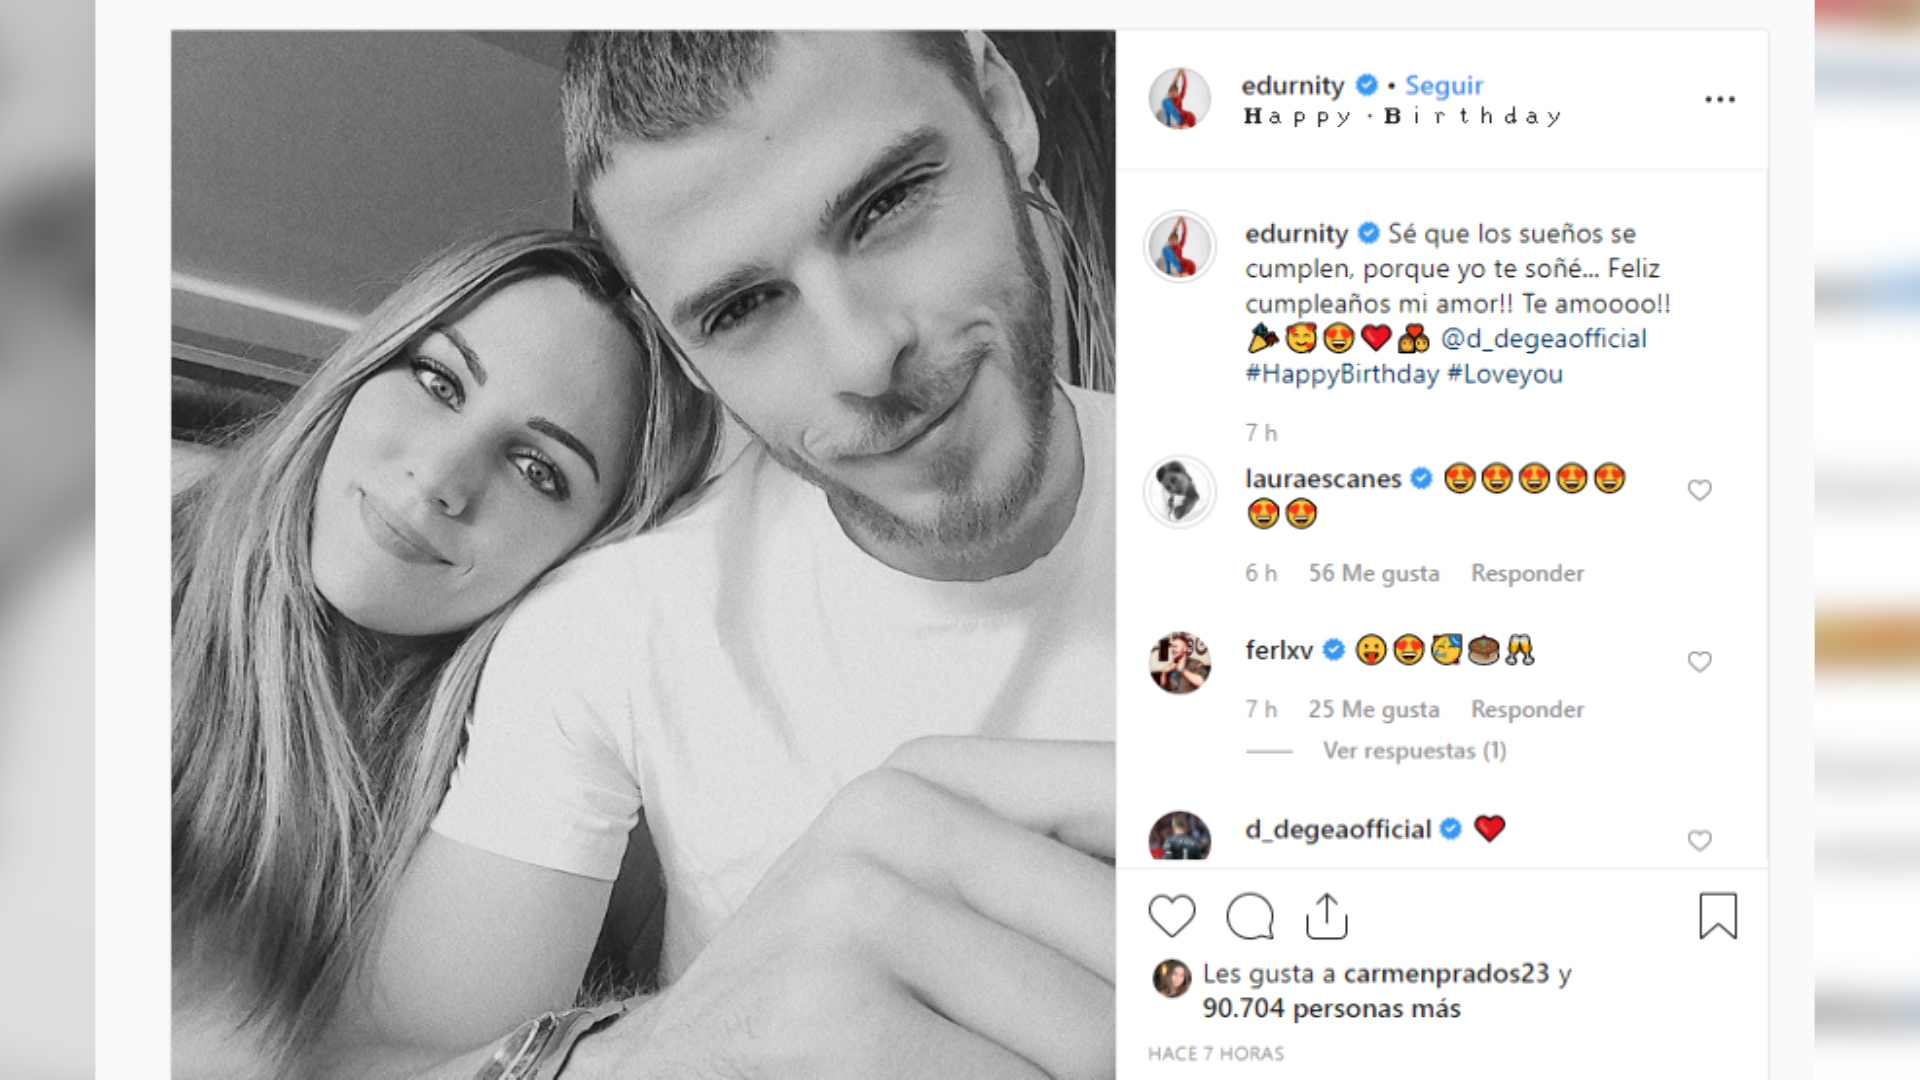1920x1080 pixels.
Task: Open edurnity profile picture in header
Action: (1180, 99)
